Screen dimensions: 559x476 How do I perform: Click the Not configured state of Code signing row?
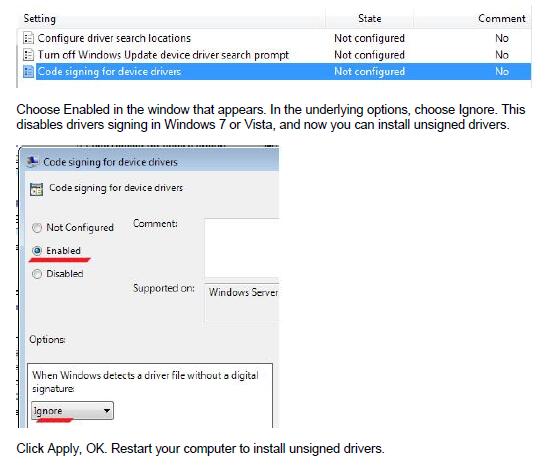(x=369, y=72)
